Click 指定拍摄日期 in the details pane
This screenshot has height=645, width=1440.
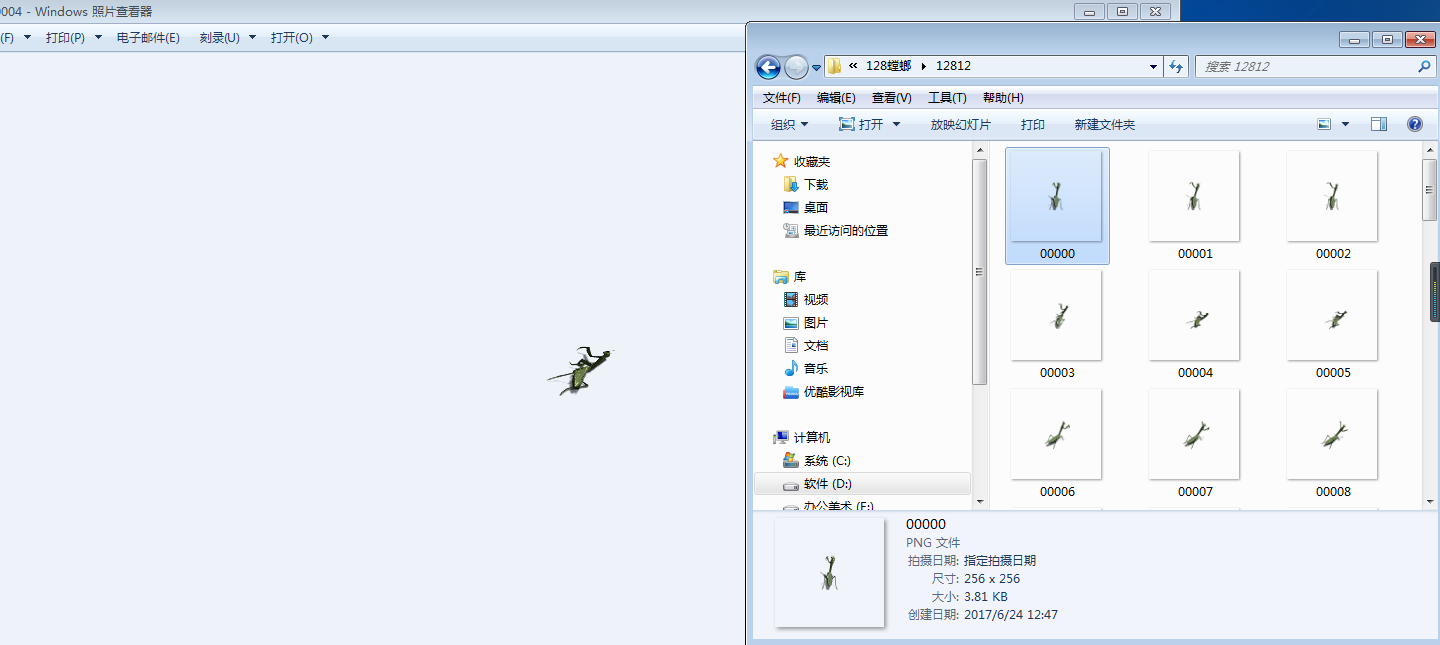1000,561
